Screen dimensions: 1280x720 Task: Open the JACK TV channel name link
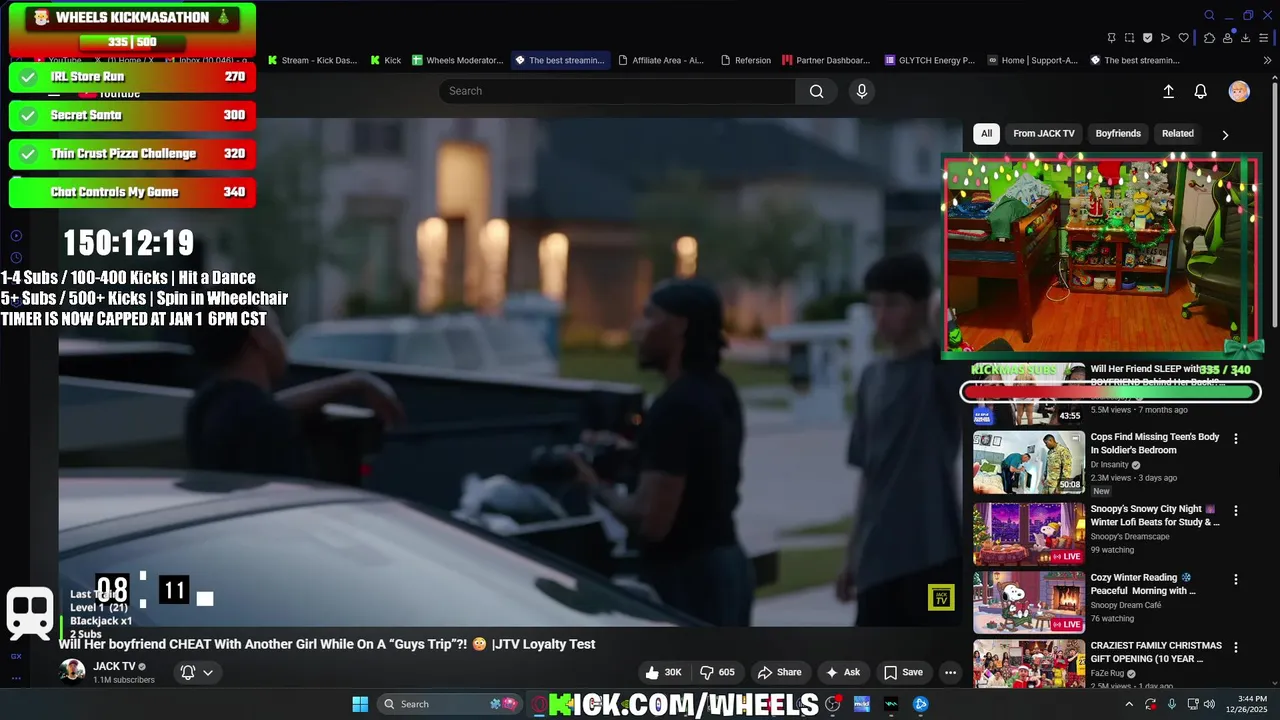tap(114, 666)
